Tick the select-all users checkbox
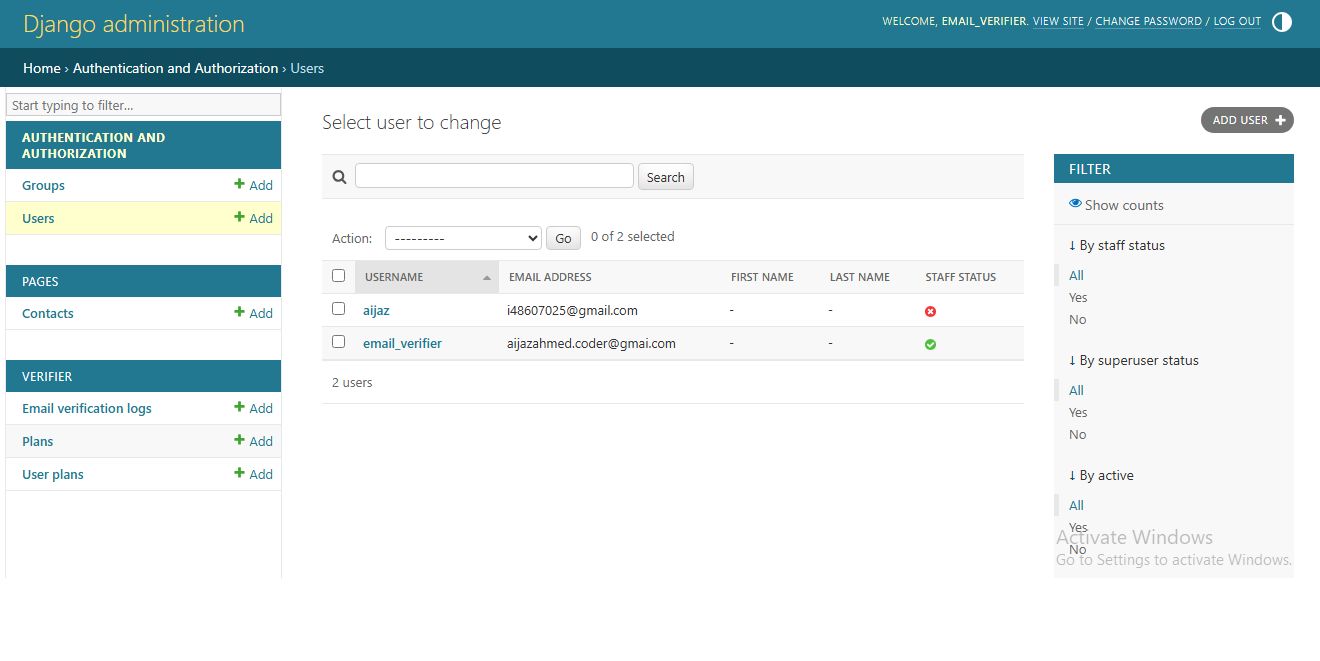The image size is (1320, 661). (338, 276)
